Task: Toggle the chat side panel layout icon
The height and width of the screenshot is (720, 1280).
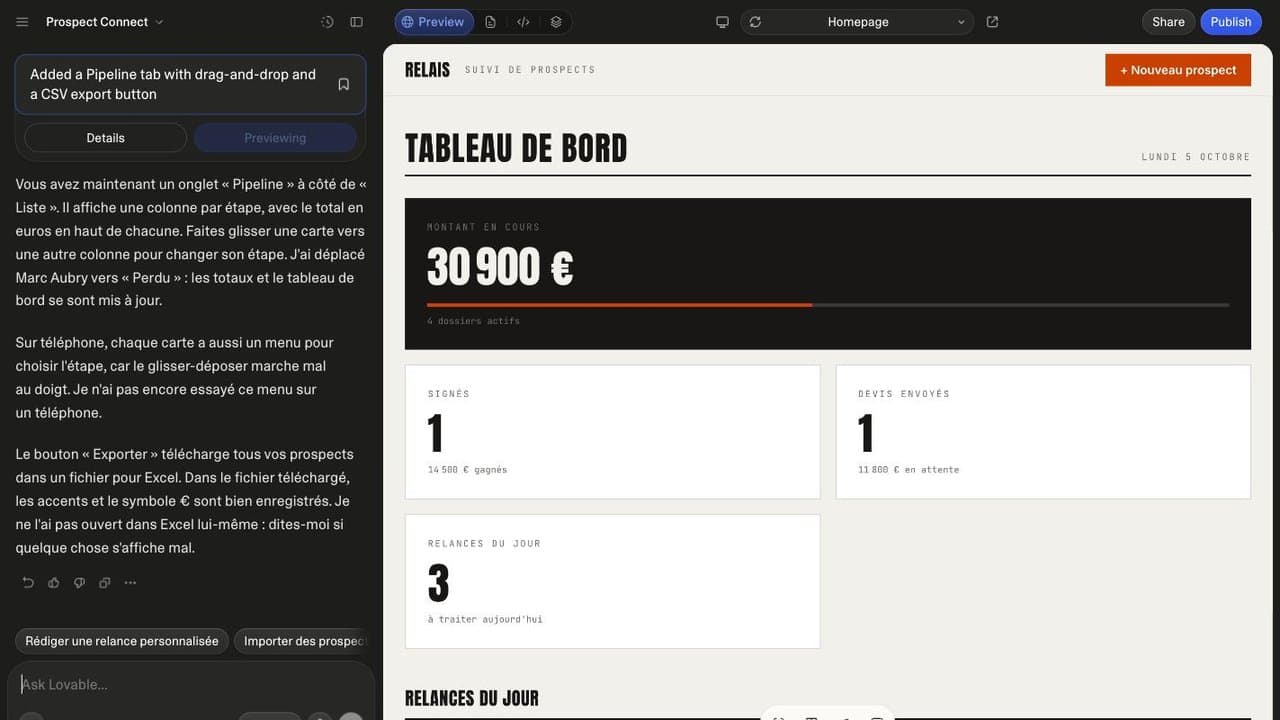Action: pyautogui.click(x=356, y=22)
